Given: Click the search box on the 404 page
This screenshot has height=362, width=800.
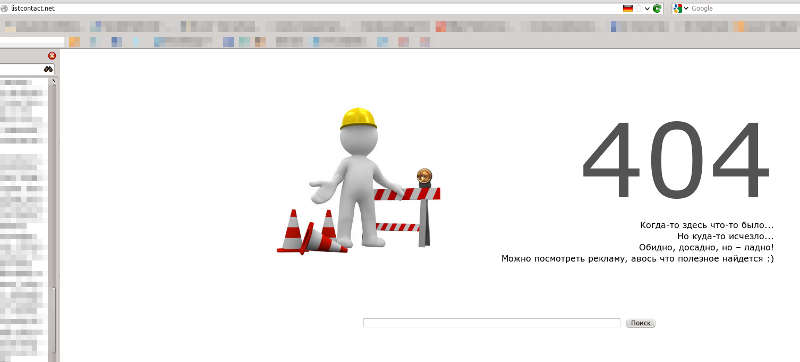Looking at the screenshot, I should 492,323.
